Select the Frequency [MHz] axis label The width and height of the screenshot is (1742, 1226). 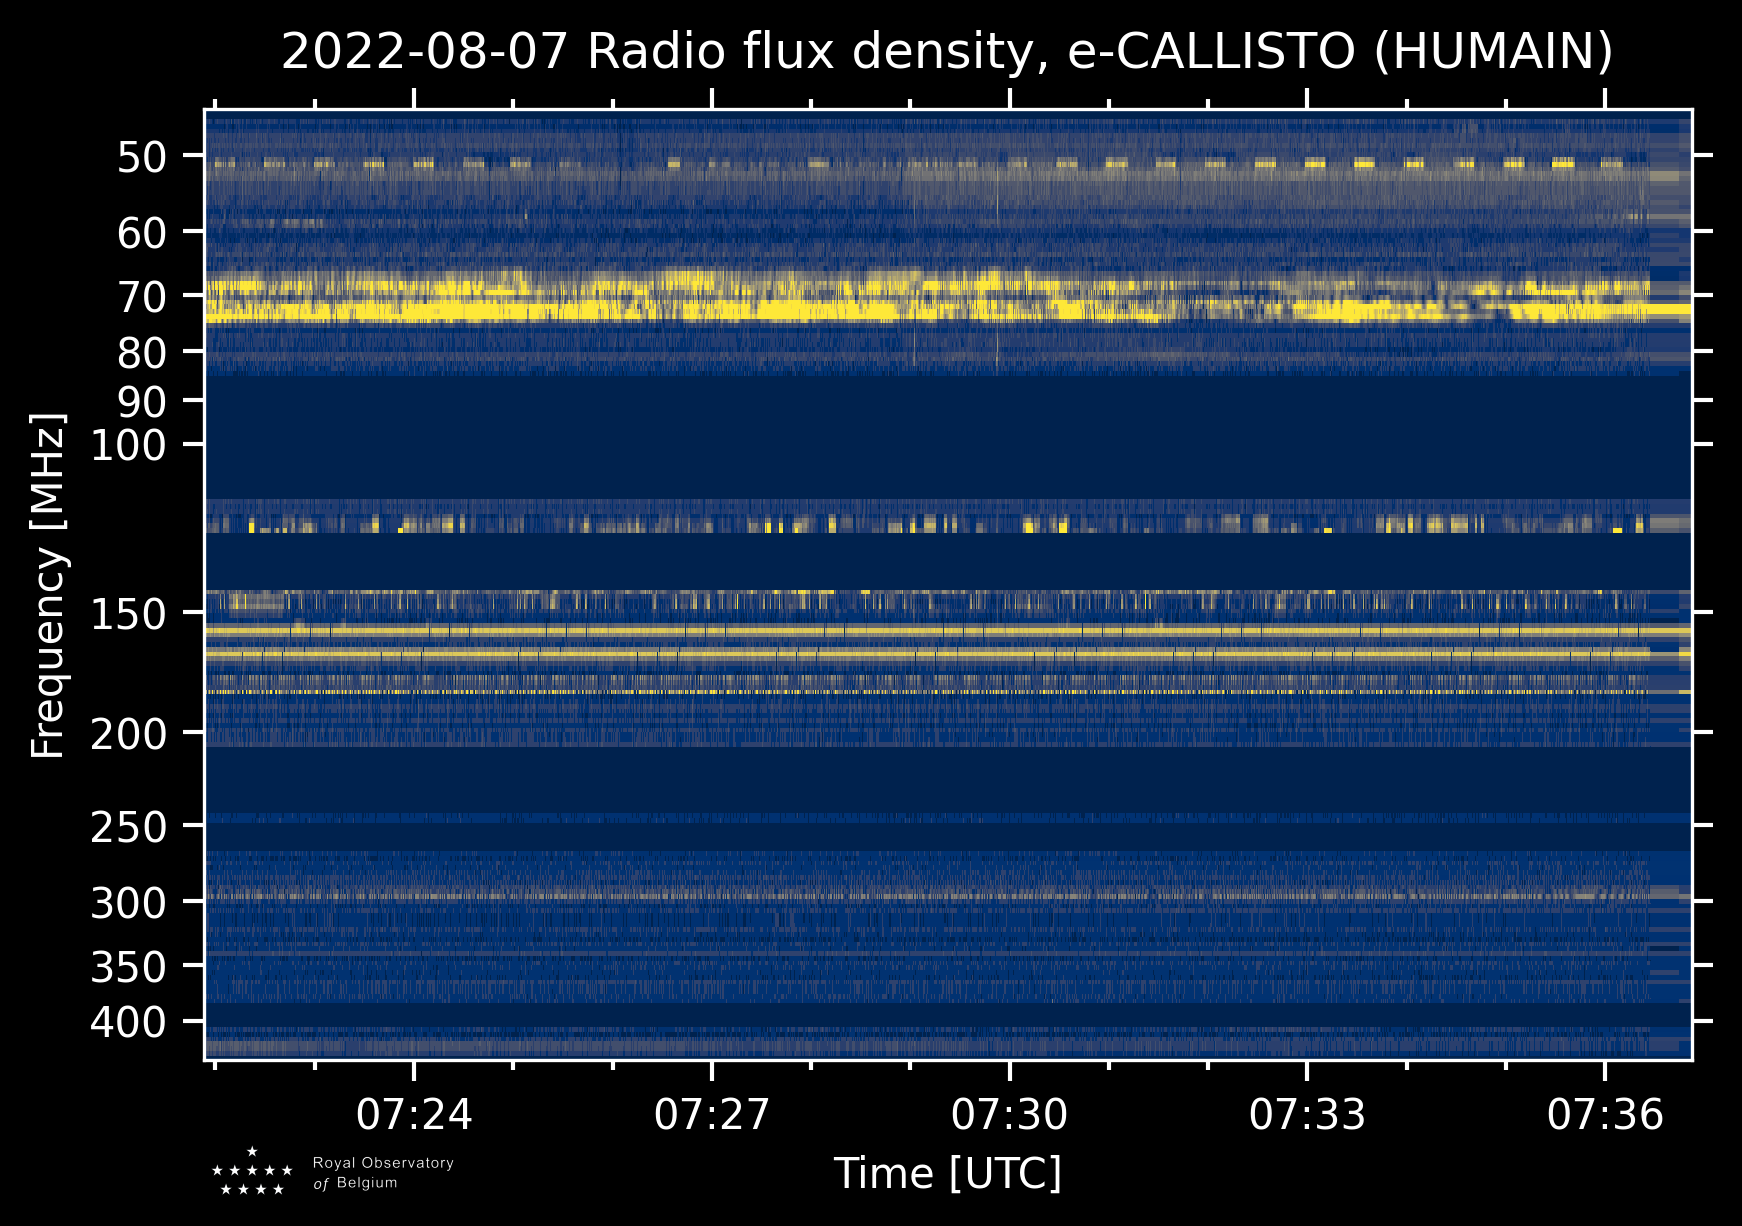click(48, 588)
